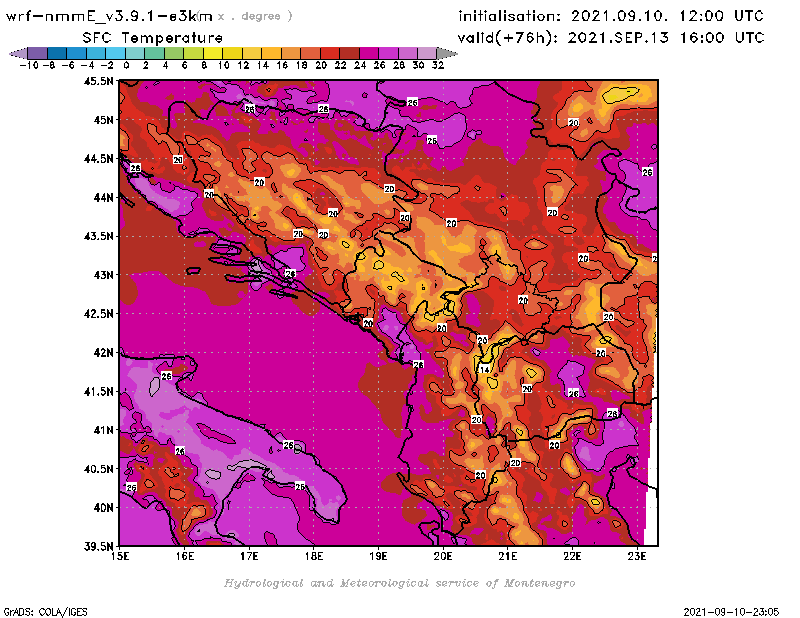The height and width of the screenshot is (618, 800).
Task: Click the '21E' longitude label
Action: click(x=508, y=556)
